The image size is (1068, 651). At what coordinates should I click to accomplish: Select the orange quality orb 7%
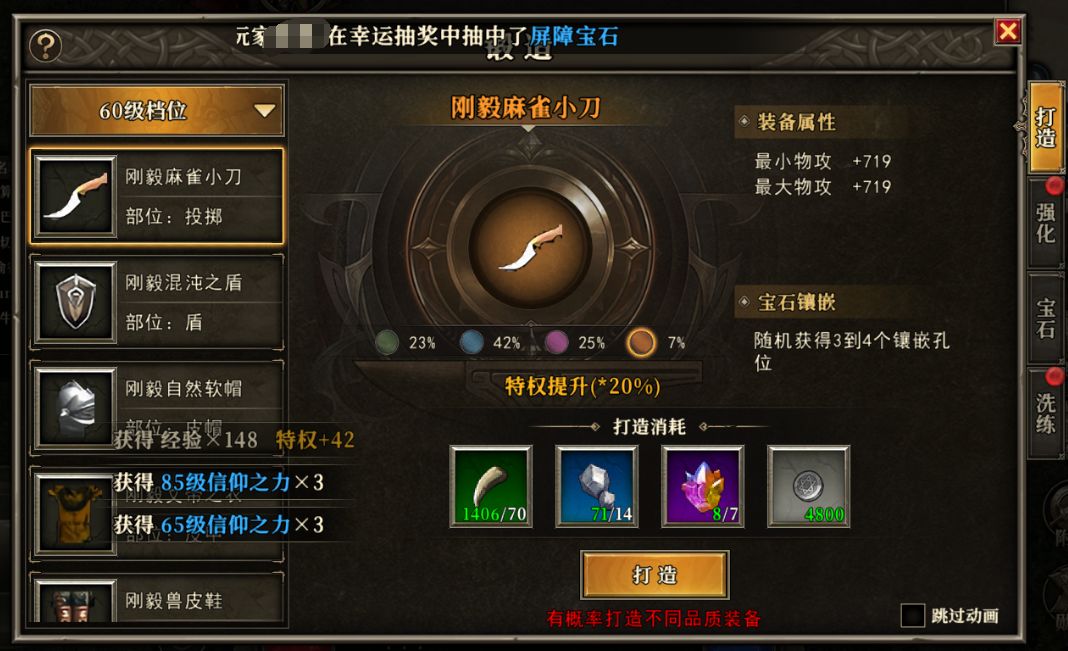coord(641,343)
